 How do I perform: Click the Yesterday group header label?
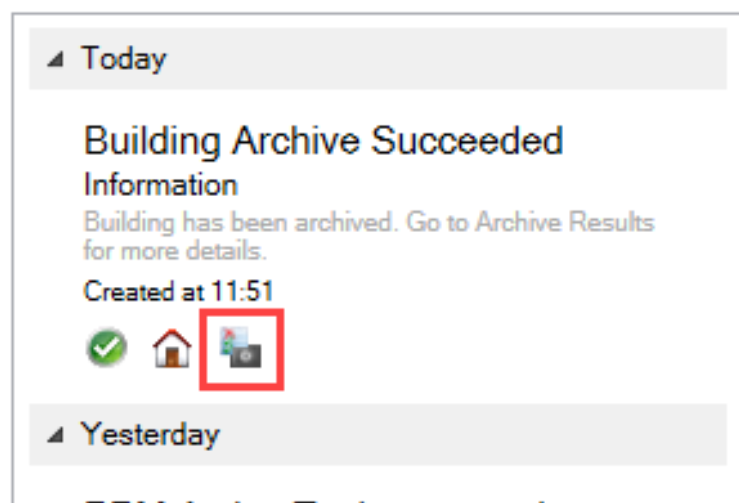pos(150,435)
